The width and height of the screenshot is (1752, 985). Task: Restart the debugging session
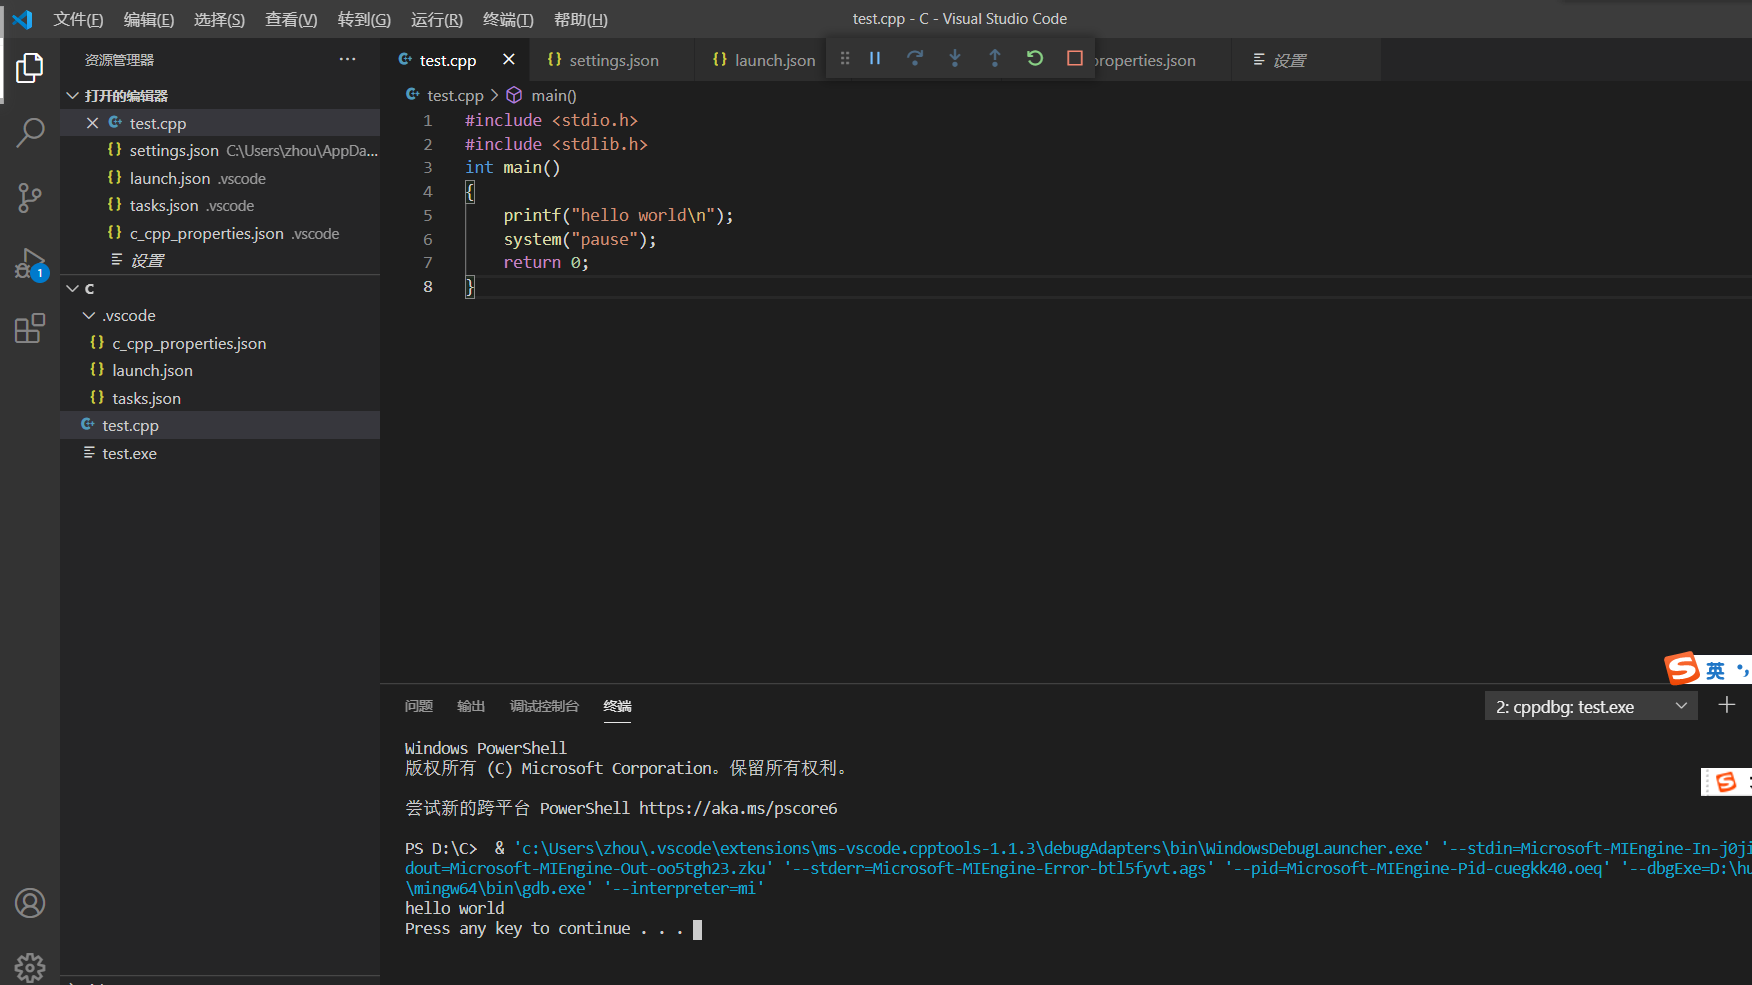1035,59
